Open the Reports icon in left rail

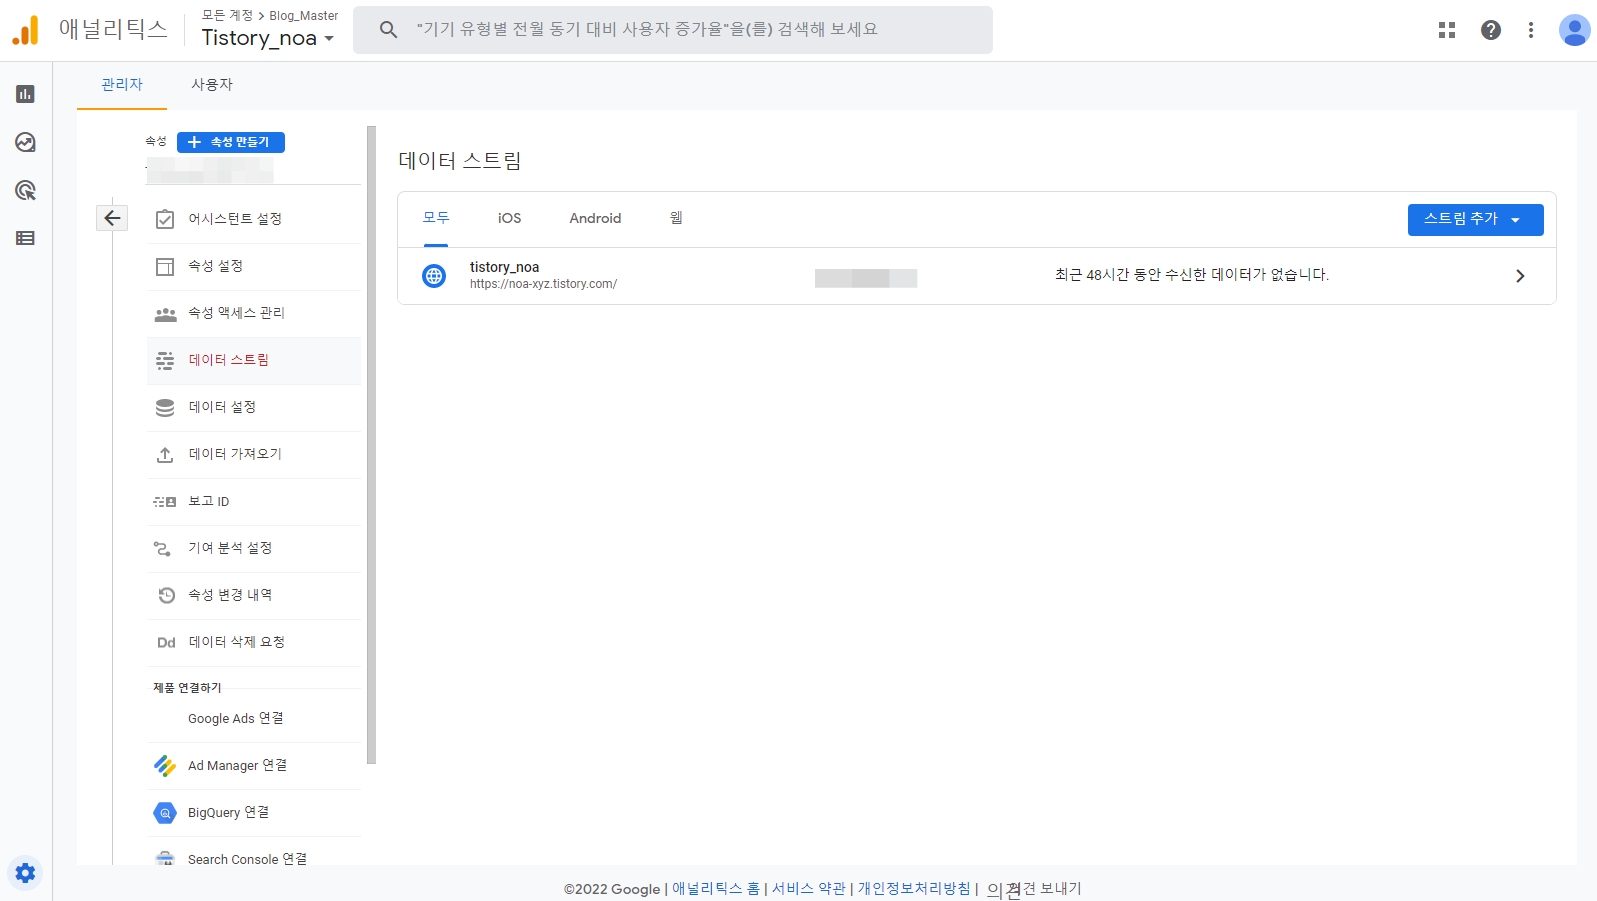tap(26, 94)
